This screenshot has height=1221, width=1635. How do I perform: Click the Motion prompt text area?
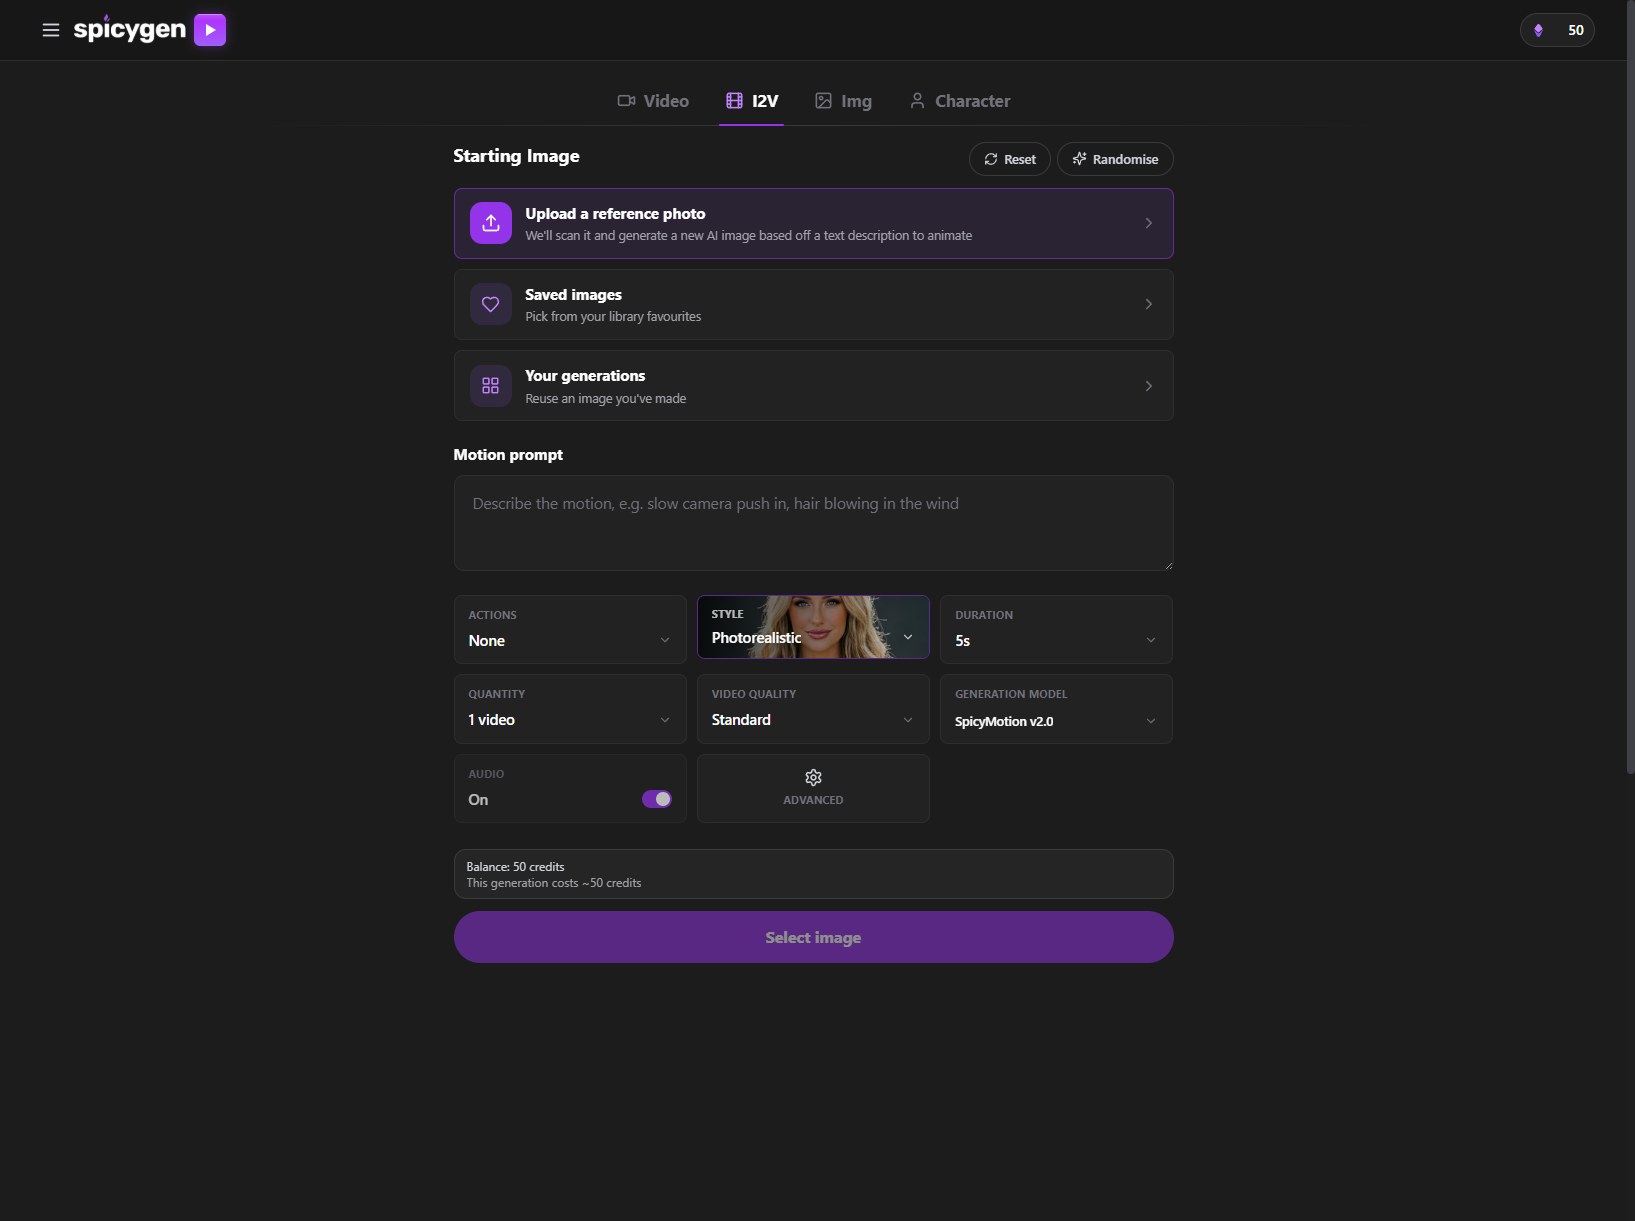813,523
